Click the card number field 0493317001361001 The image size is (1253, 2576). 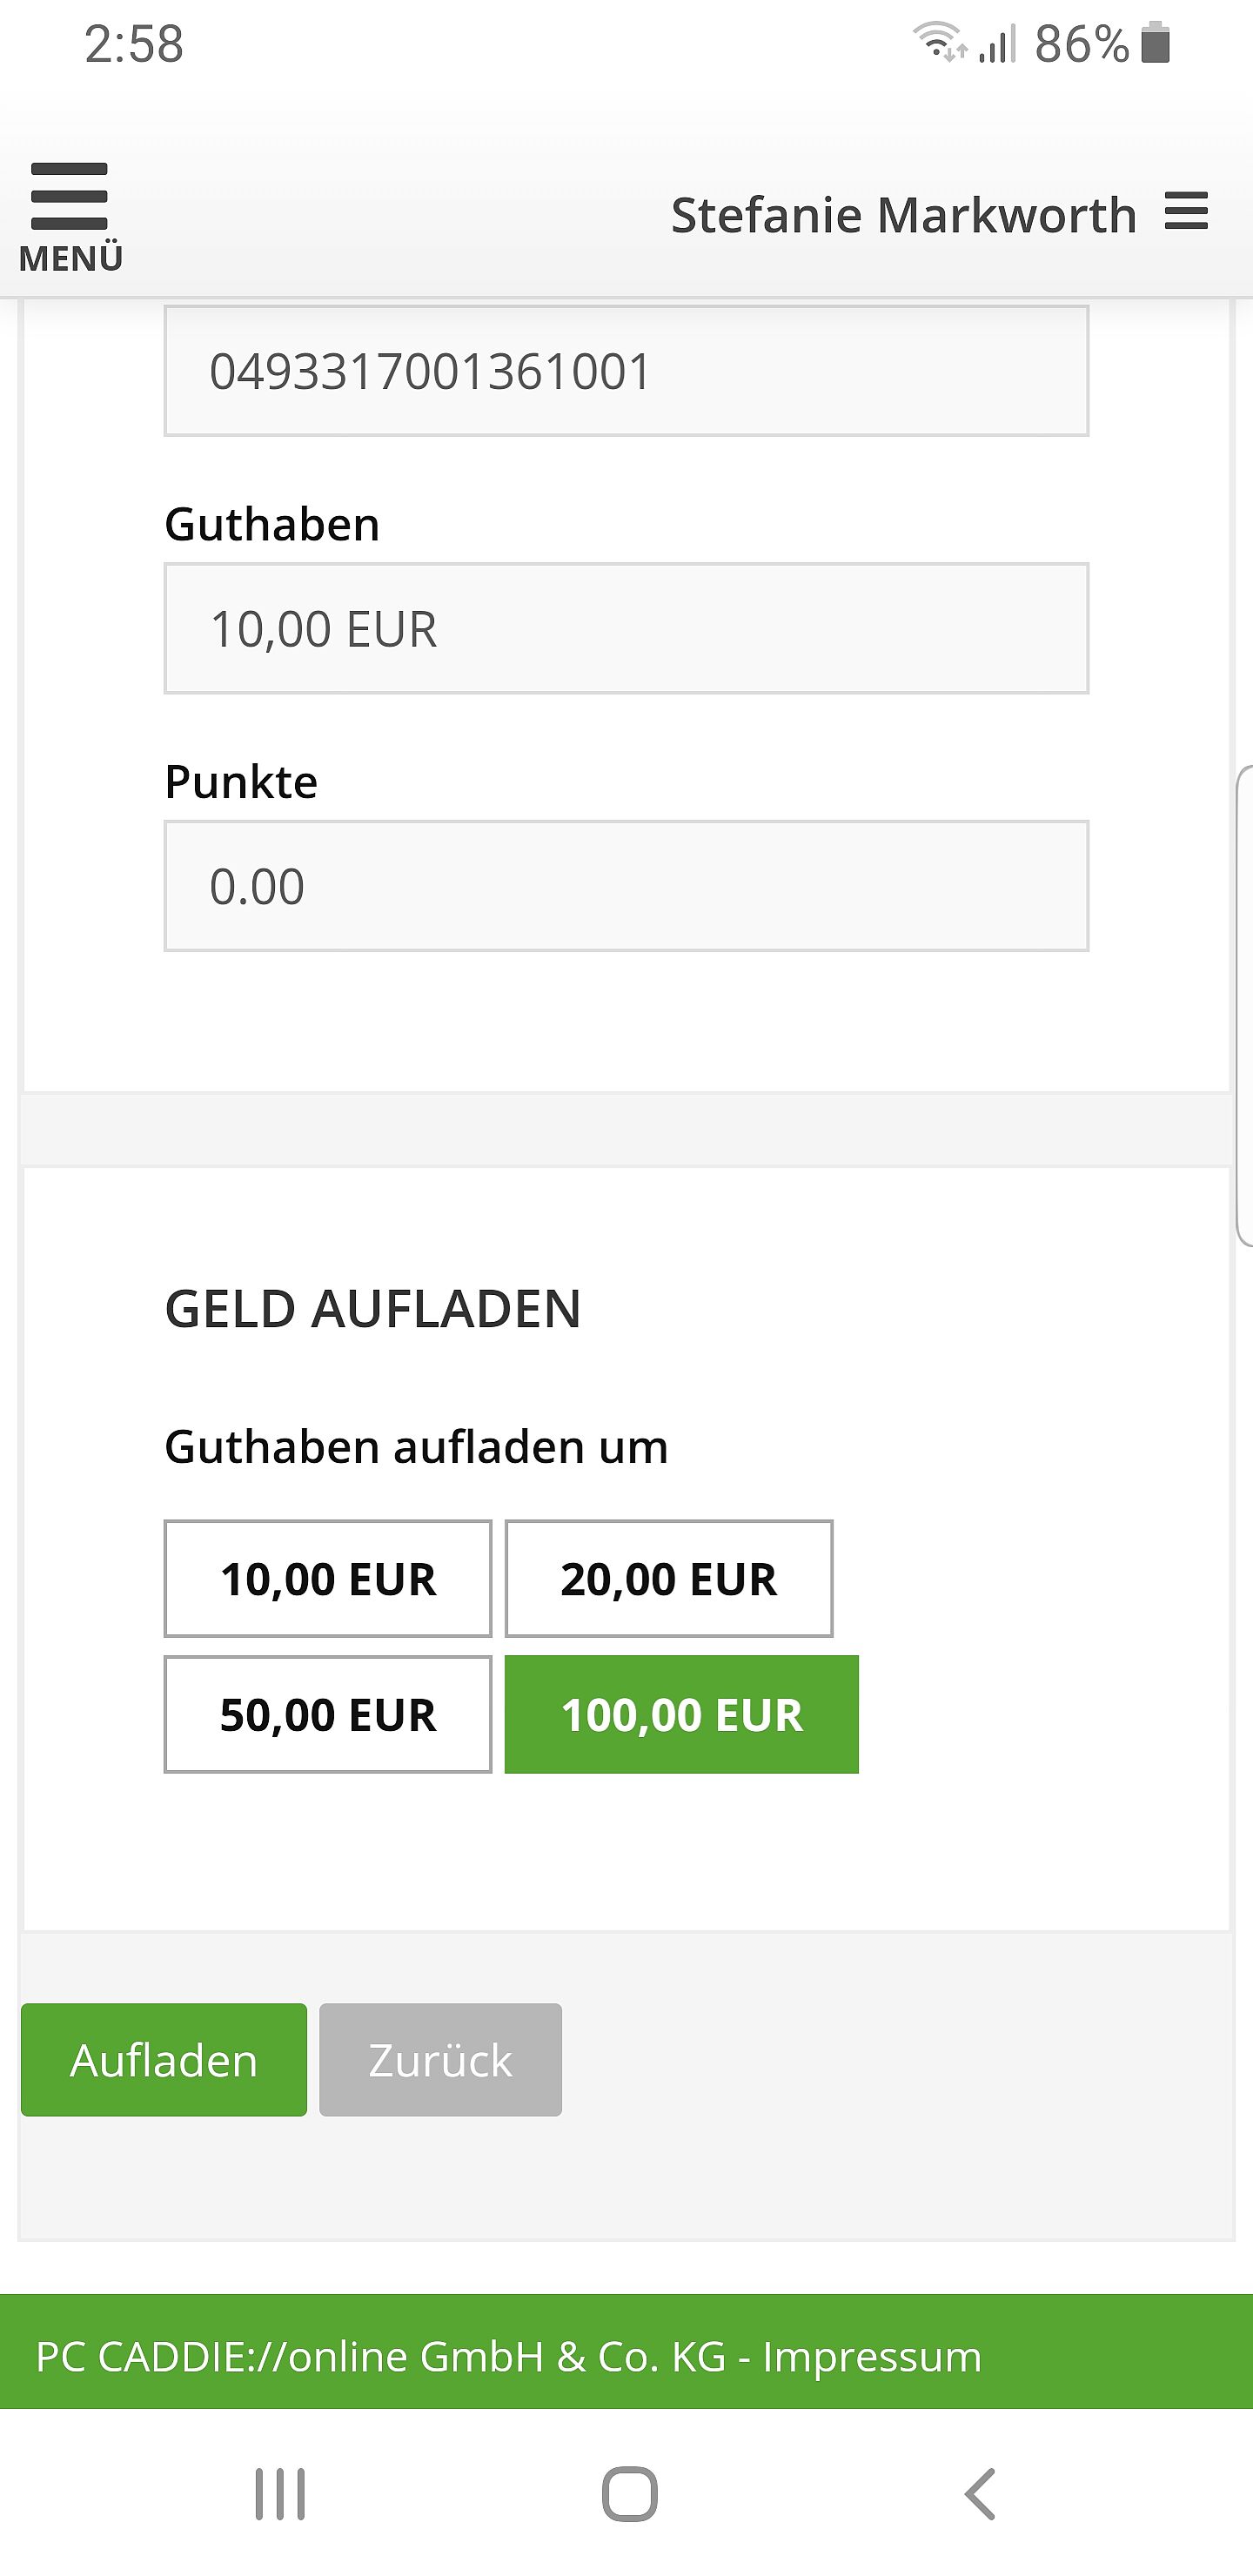coord(626,371)
